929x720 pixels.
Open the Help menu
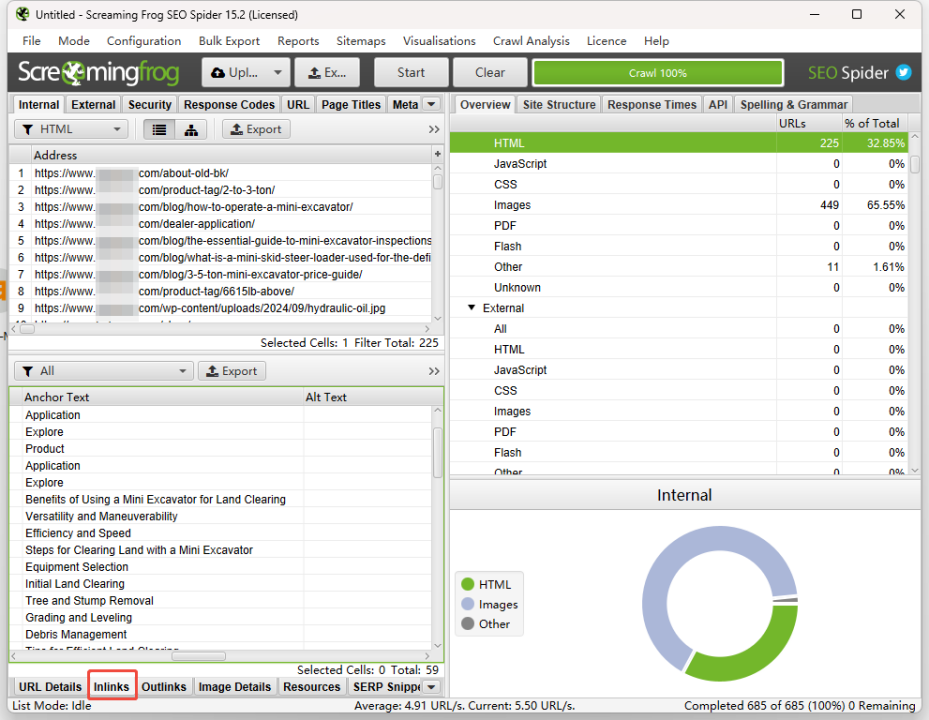point(656,41)
